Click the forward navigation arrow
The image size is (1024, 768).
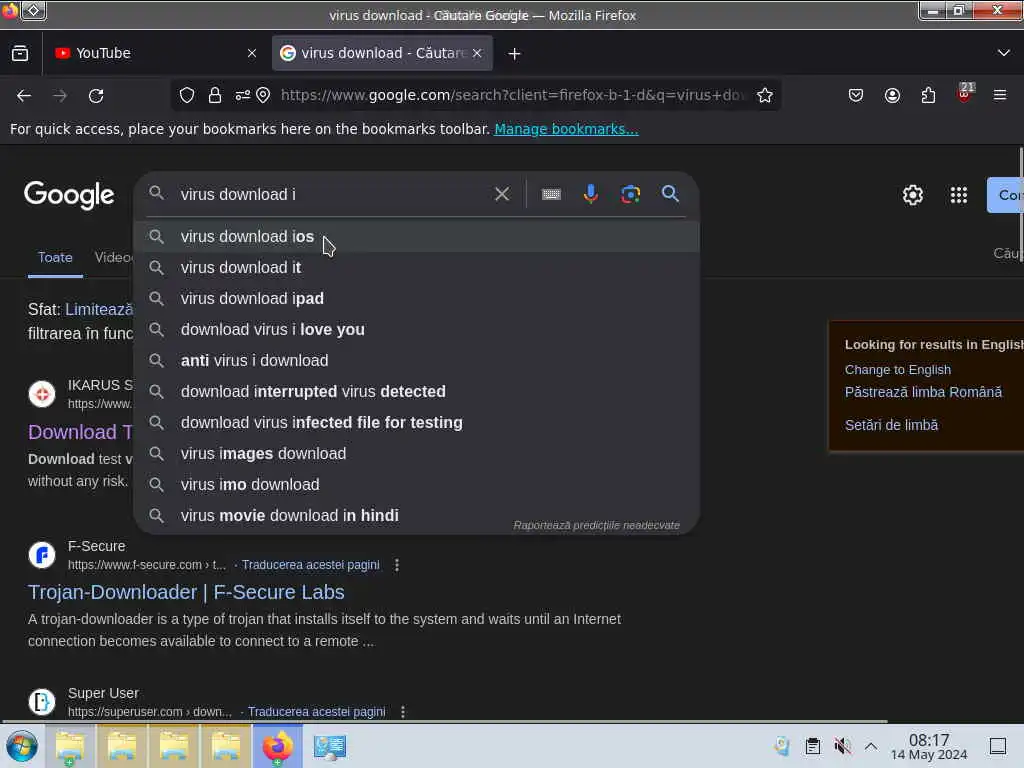point(60,96)
